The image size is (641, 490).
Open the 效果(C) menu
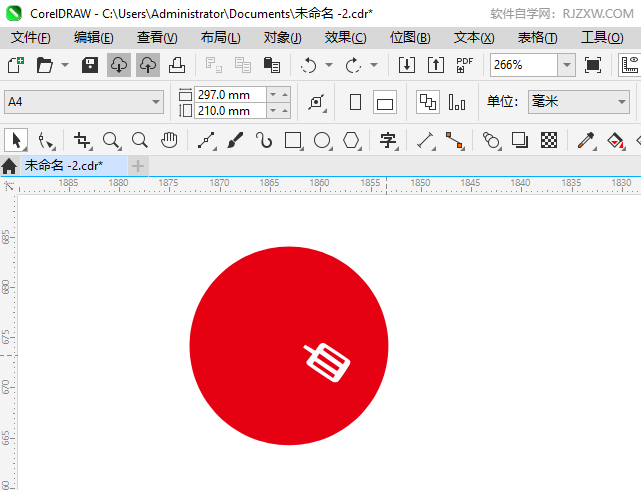(x=345, y=38)
